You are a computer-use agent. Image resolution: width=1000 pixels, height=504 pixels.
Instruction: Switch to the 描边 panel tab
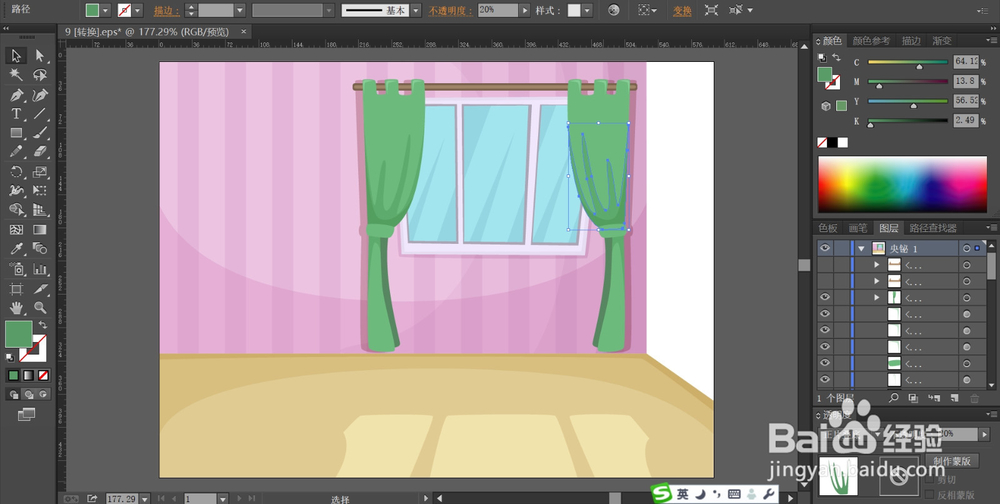point(911,41)
